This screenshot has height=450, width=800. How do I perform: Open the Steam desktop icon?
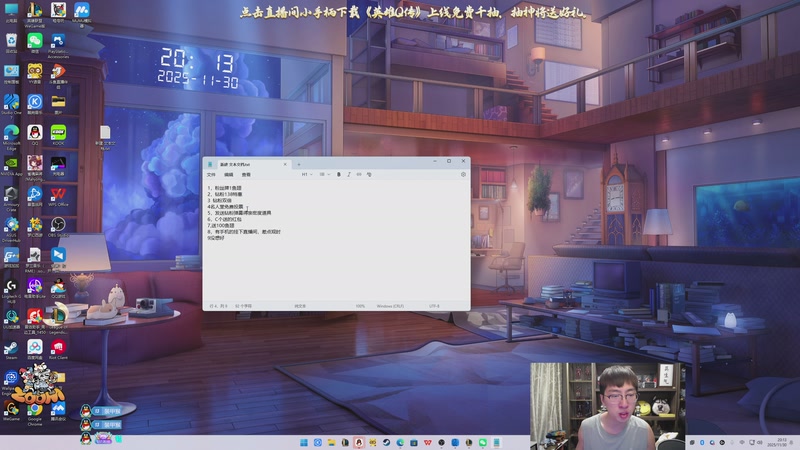11,350
